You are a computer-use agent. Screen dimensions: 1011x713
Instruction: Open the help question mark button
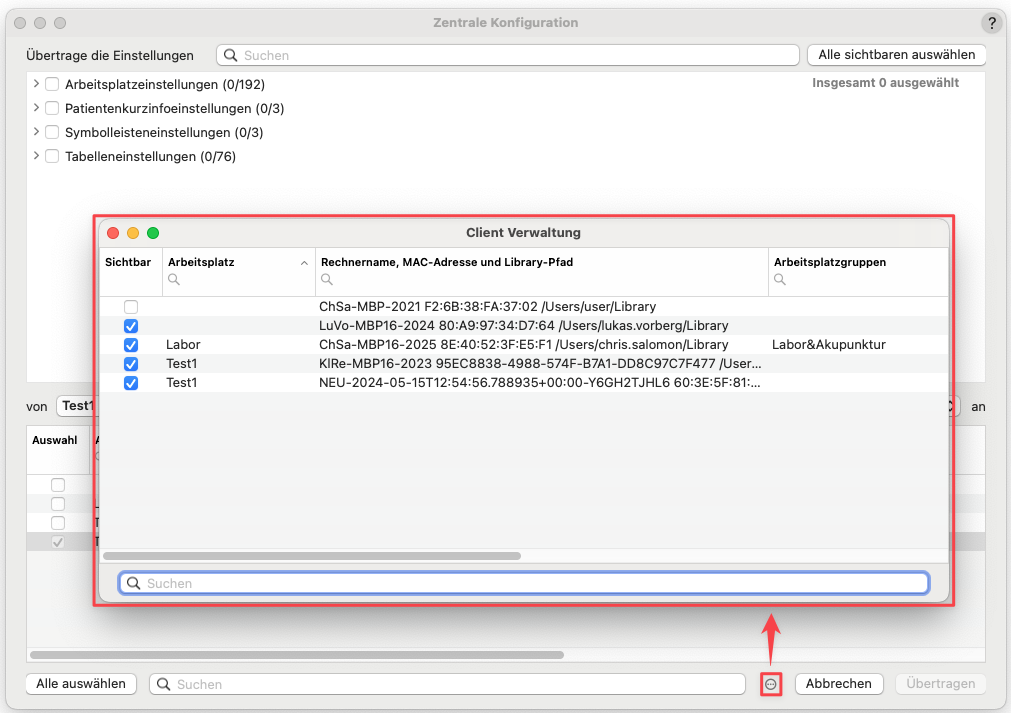(992, 23)
